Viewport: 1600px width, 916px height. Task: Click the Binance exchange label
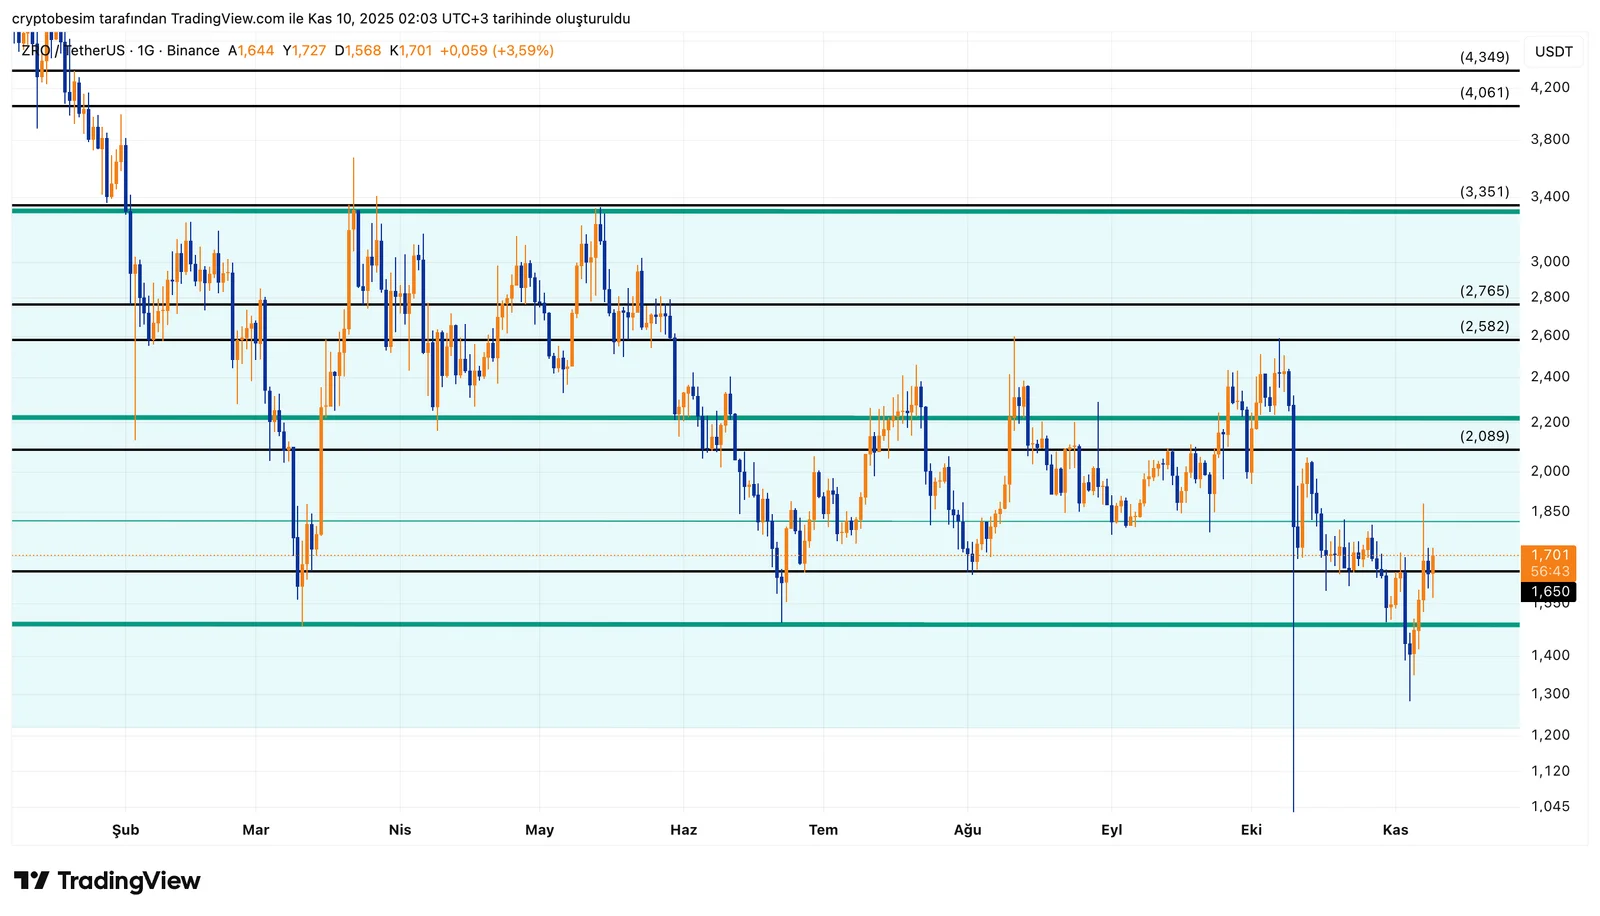[193, 51]
